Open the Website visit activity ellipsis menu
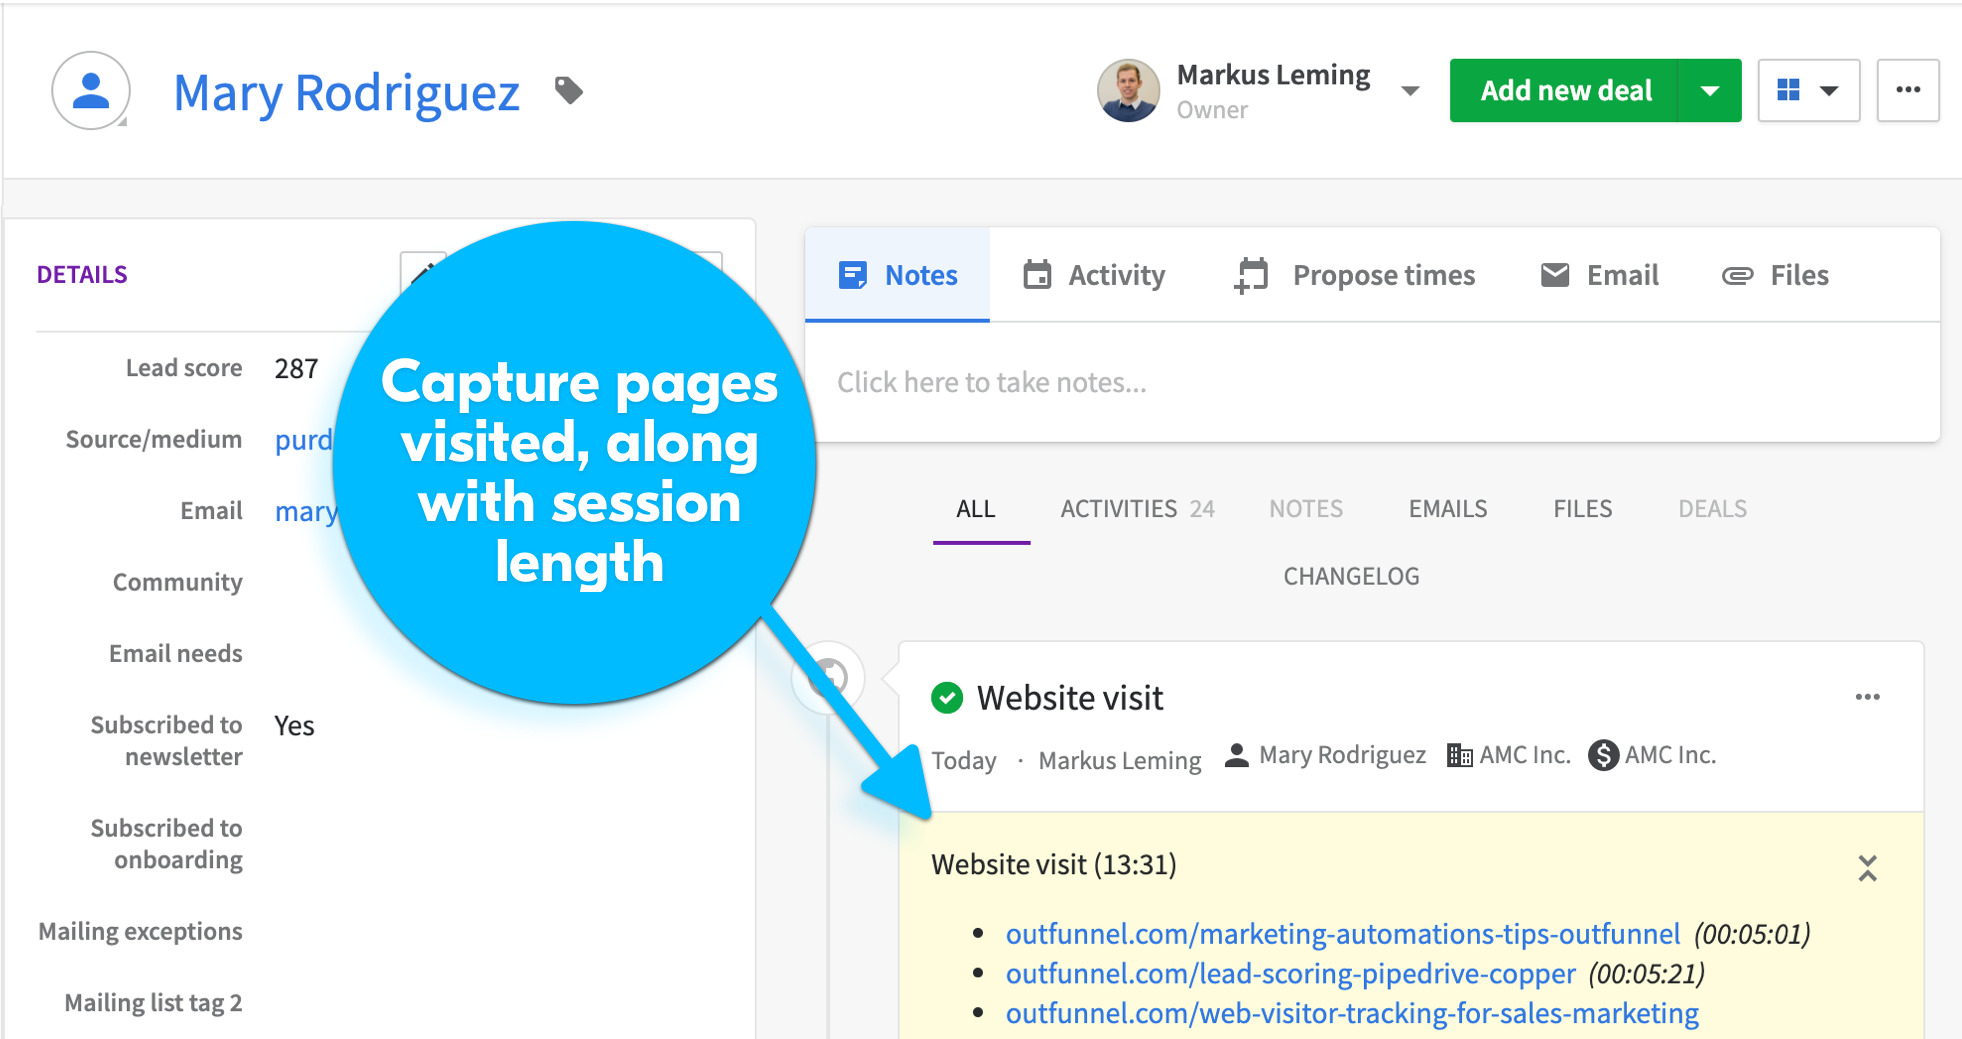 coord(1867,697)
